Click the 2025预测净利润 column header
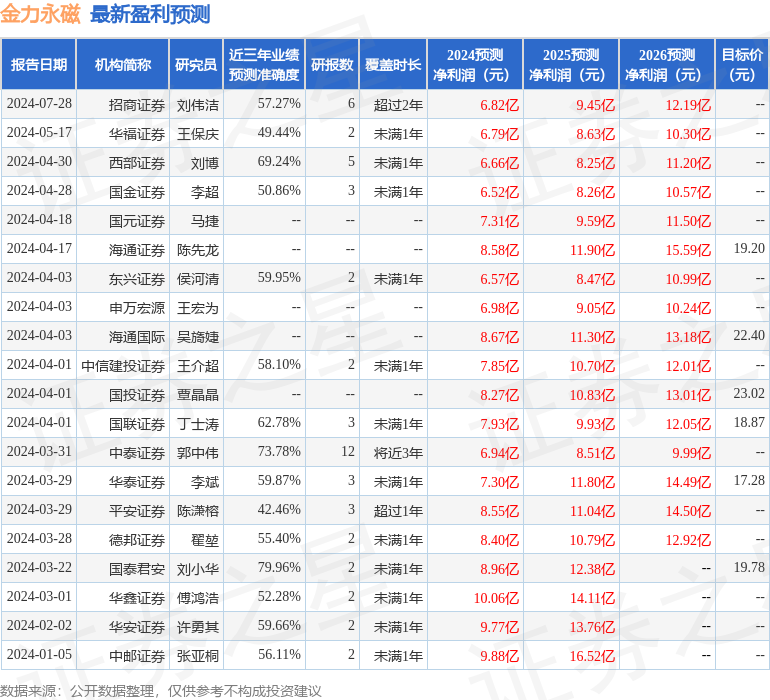Screen dimensions: 770x700 571,64
